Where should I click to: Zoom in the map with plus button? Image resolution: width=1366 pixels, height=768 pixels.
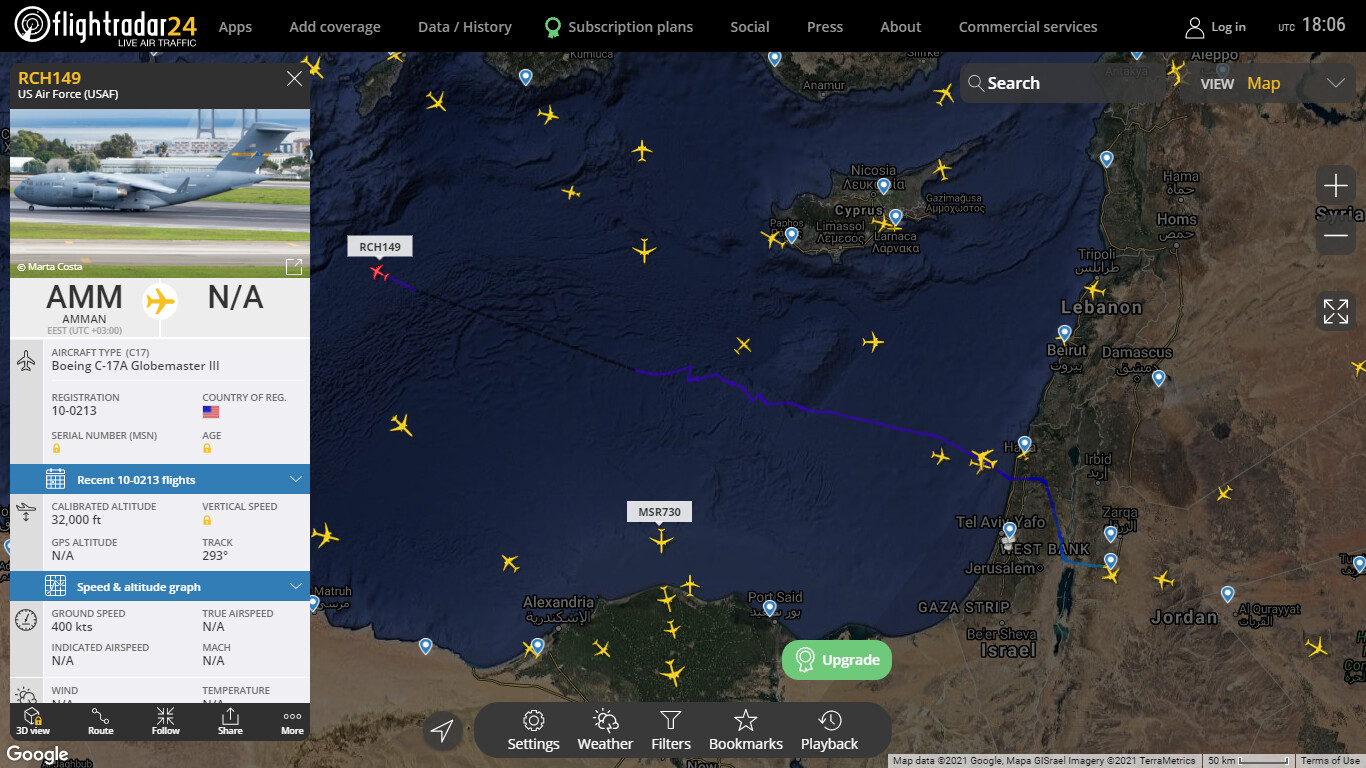point(1336,186)
